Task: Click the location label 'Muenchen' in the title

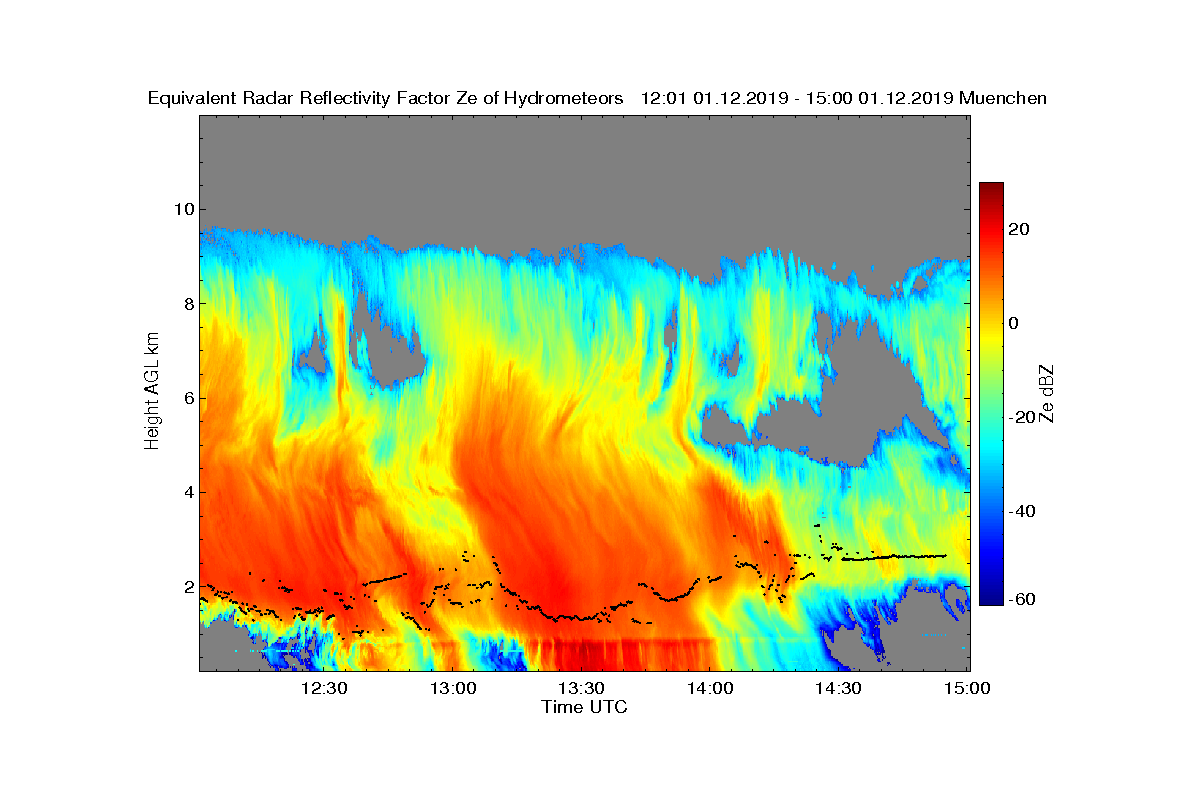Action: [1003, 98]
